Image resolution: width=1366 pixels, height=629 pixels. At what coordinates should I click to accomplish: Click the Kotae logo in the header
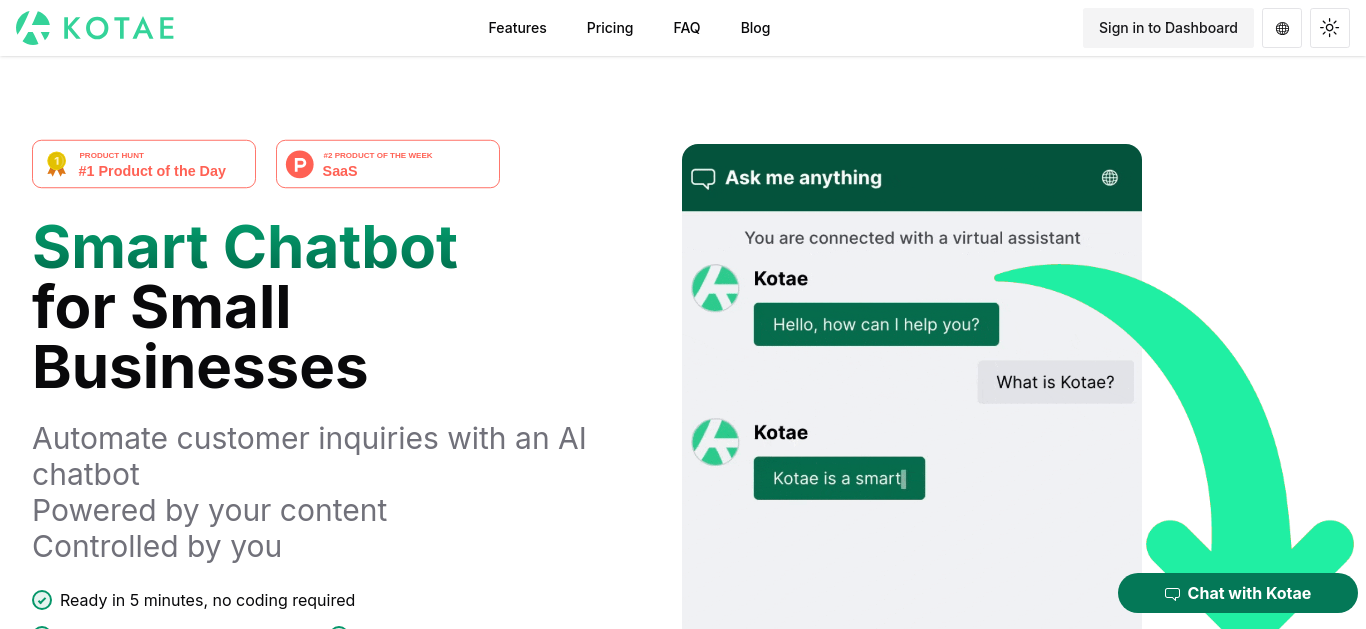[95, 28]
